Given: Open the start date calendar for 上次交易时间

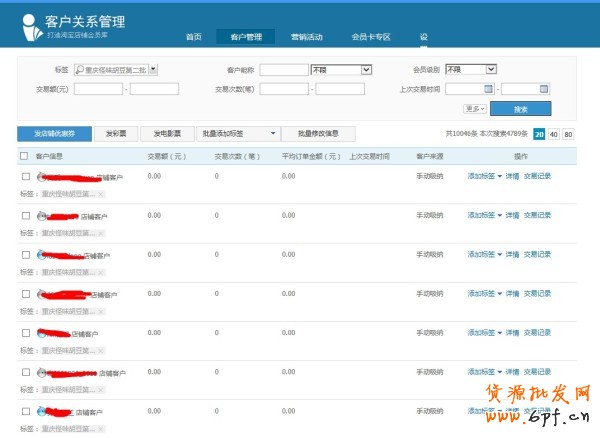Looking at the screenshot, I should click(x=488, y=89).
